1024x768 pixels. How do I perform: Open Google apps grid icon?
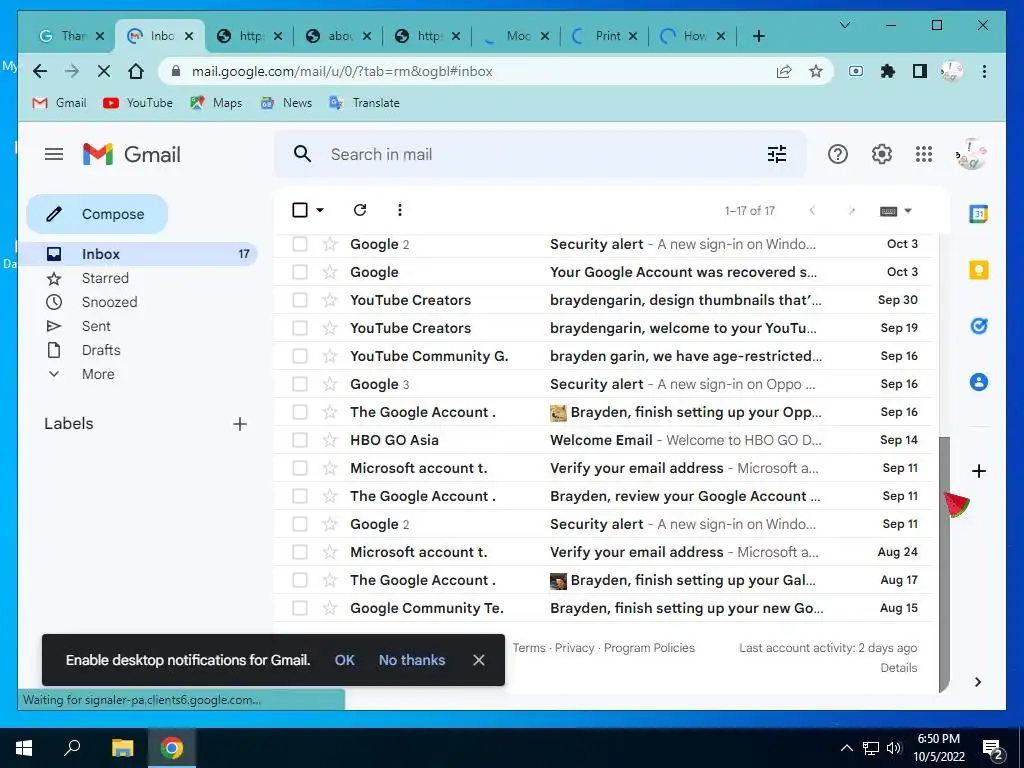[923, 155]
